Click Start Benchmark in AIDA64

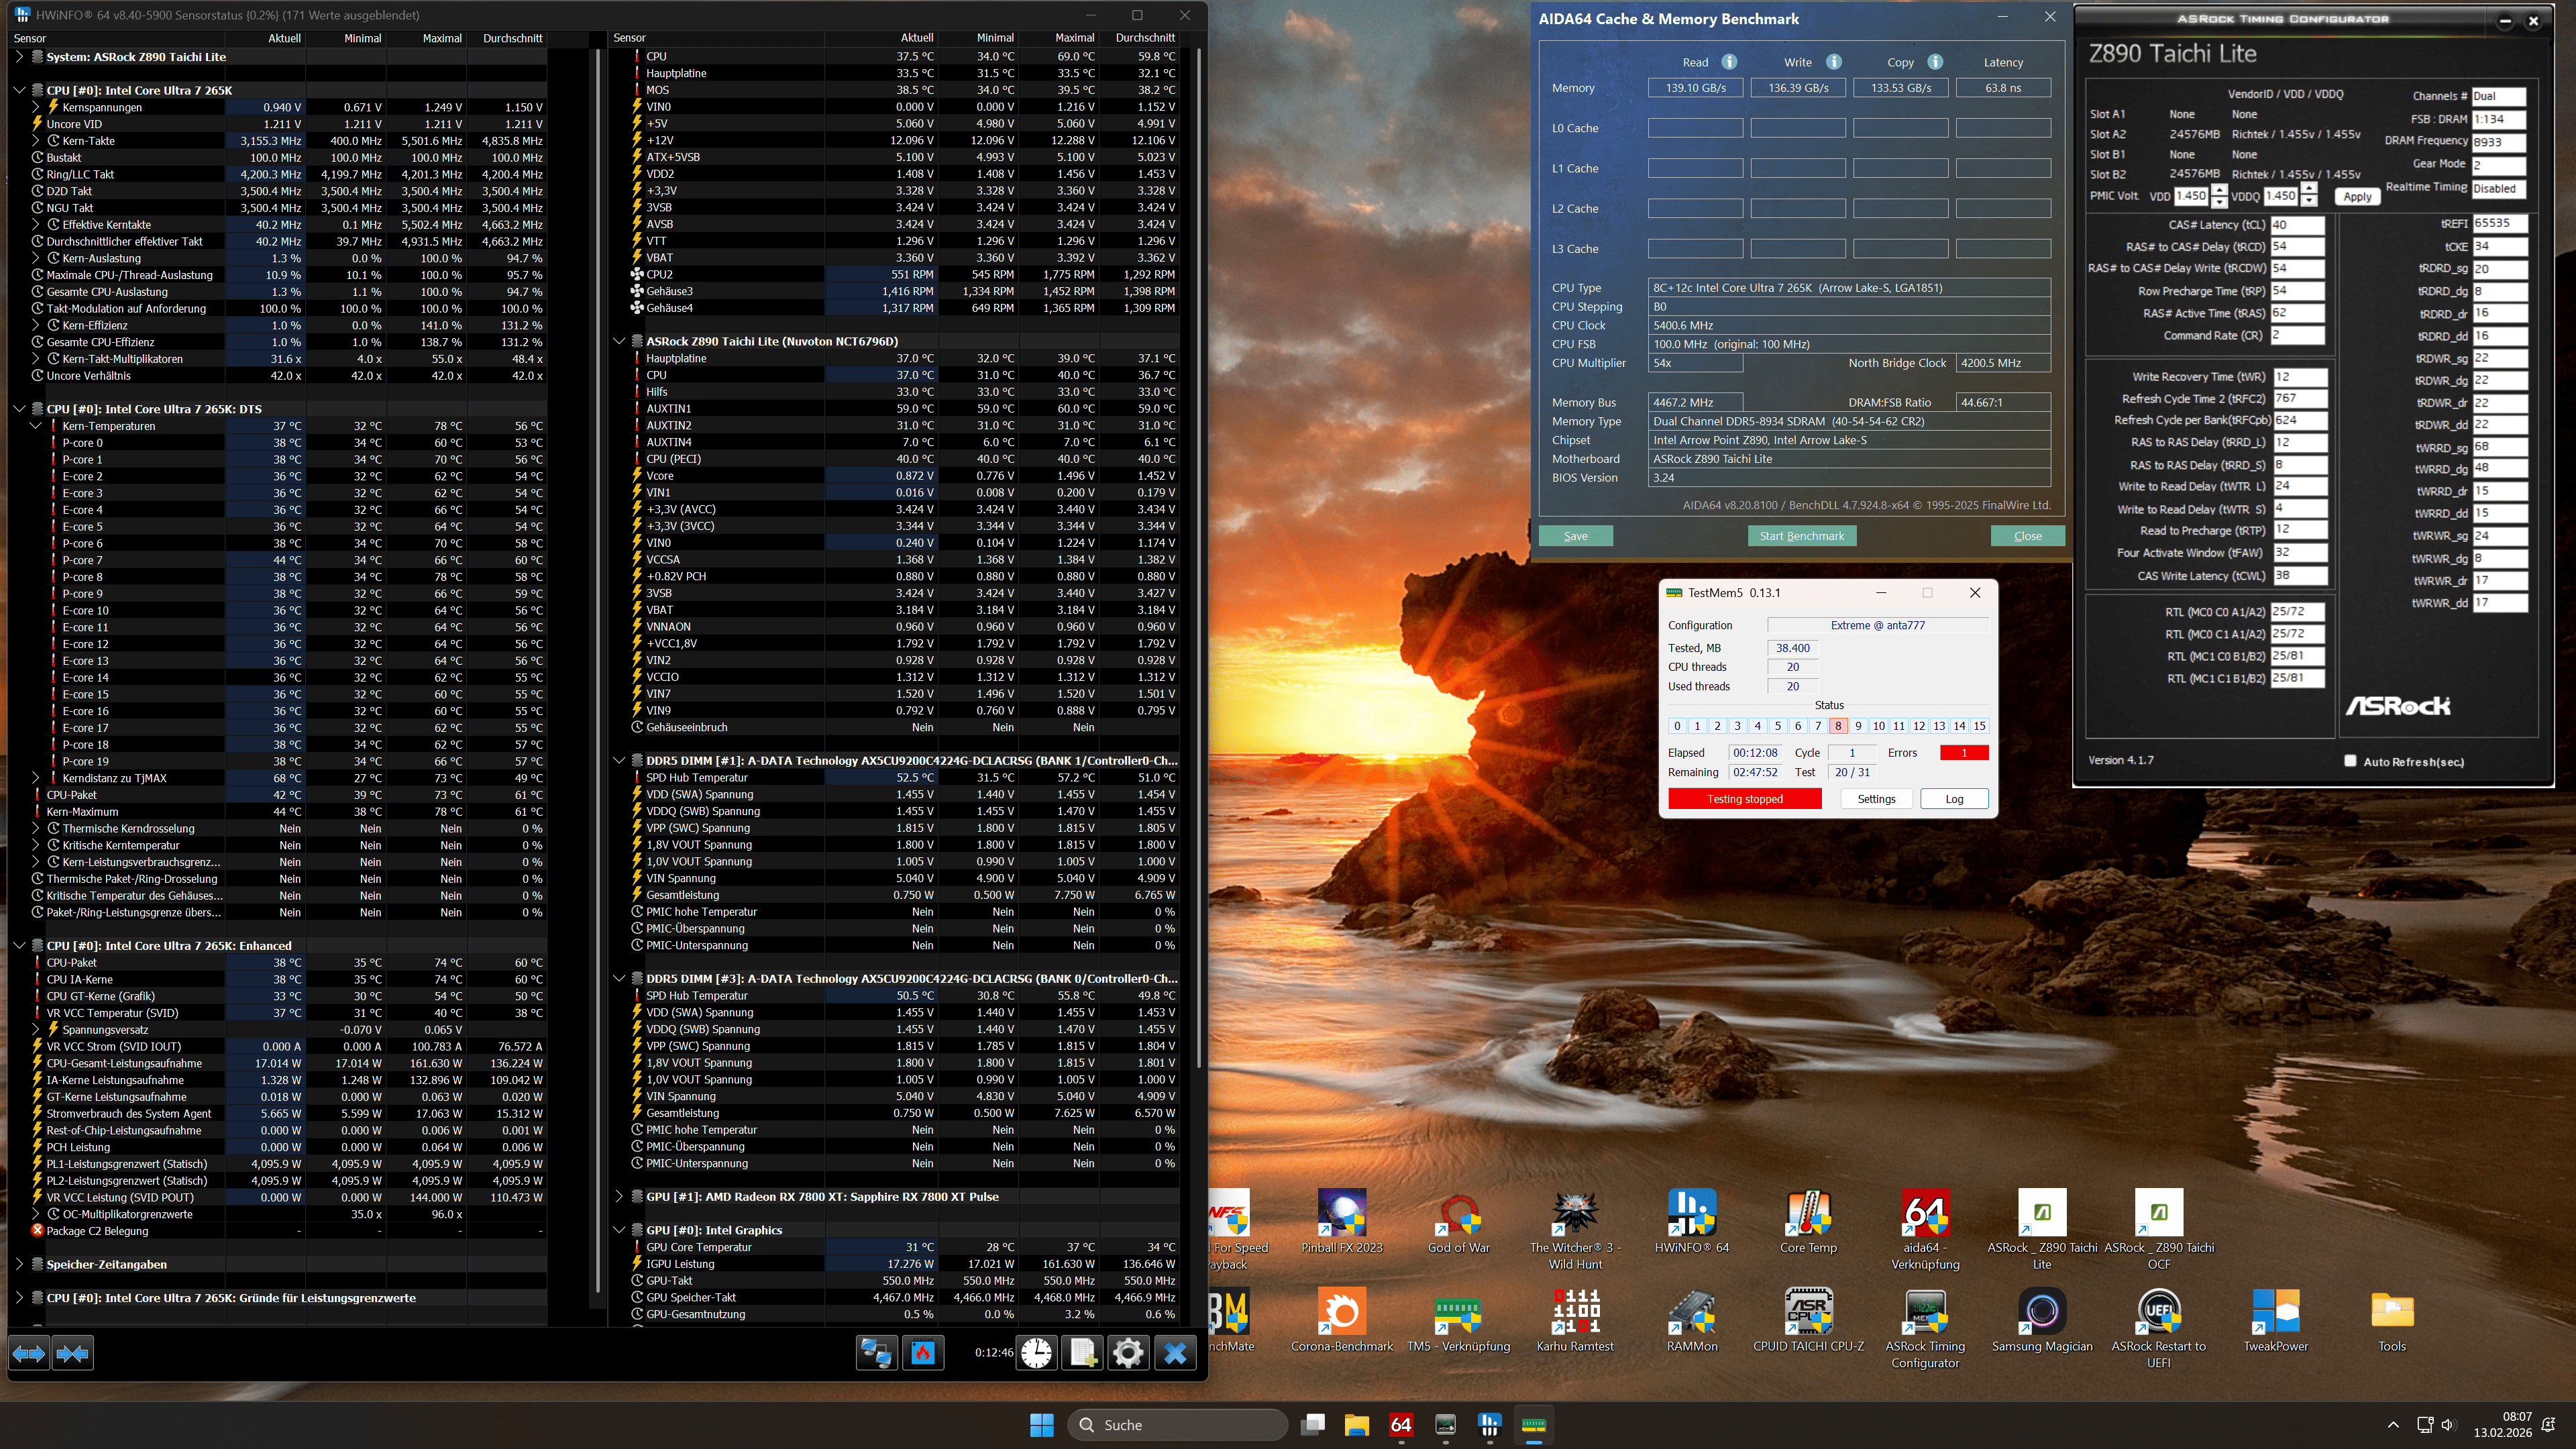click(1801, 536)
